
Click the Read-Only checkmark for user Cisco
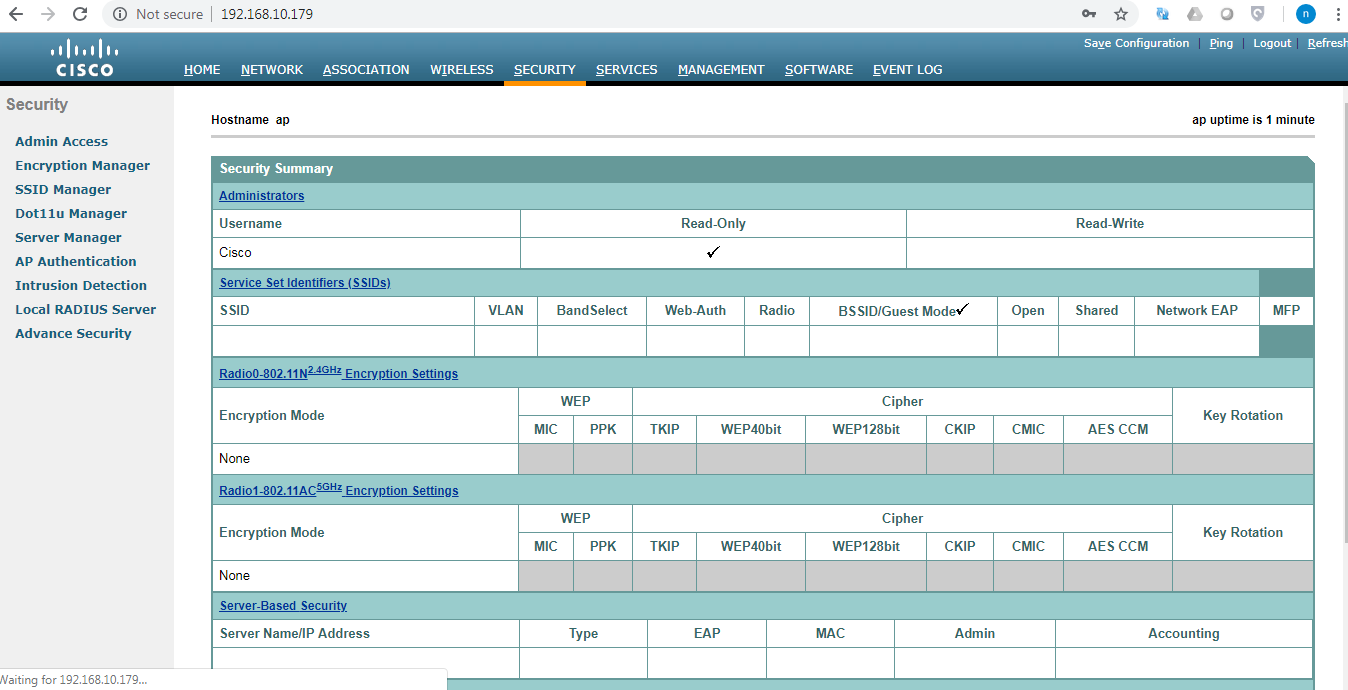[712, 251]
